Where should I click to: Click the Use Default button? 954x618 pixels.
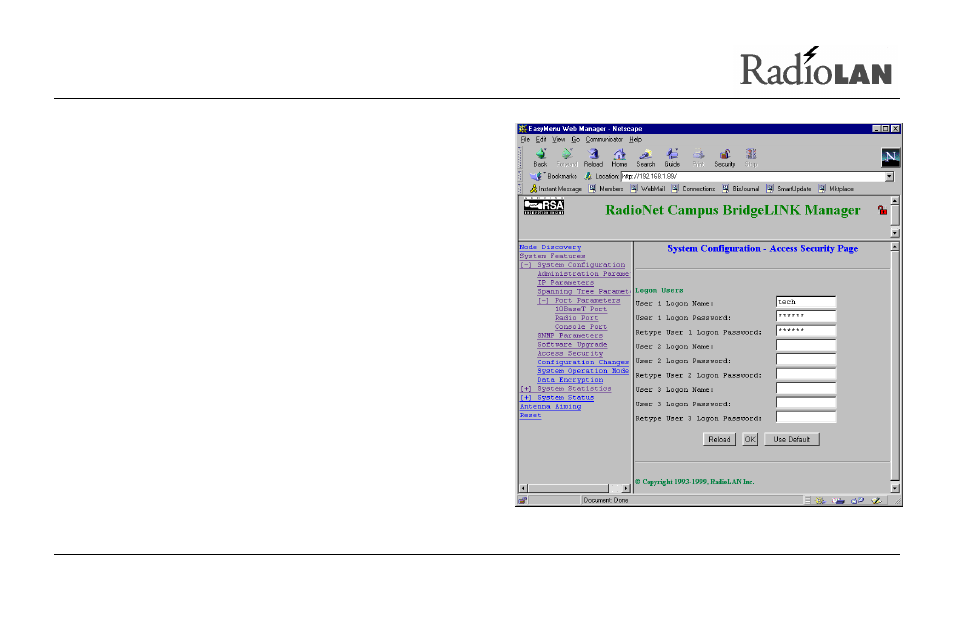tap(792, 439)
